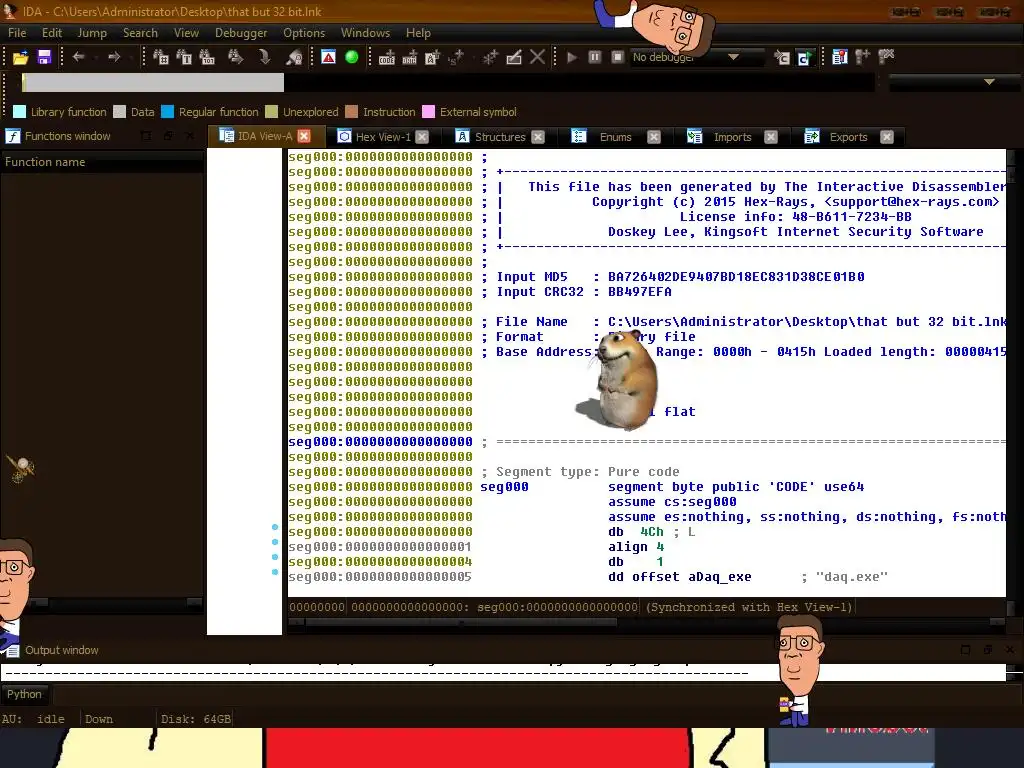Click the Regular function color swatch
This screenshot has width=1024, height=768.
point(167,112)
